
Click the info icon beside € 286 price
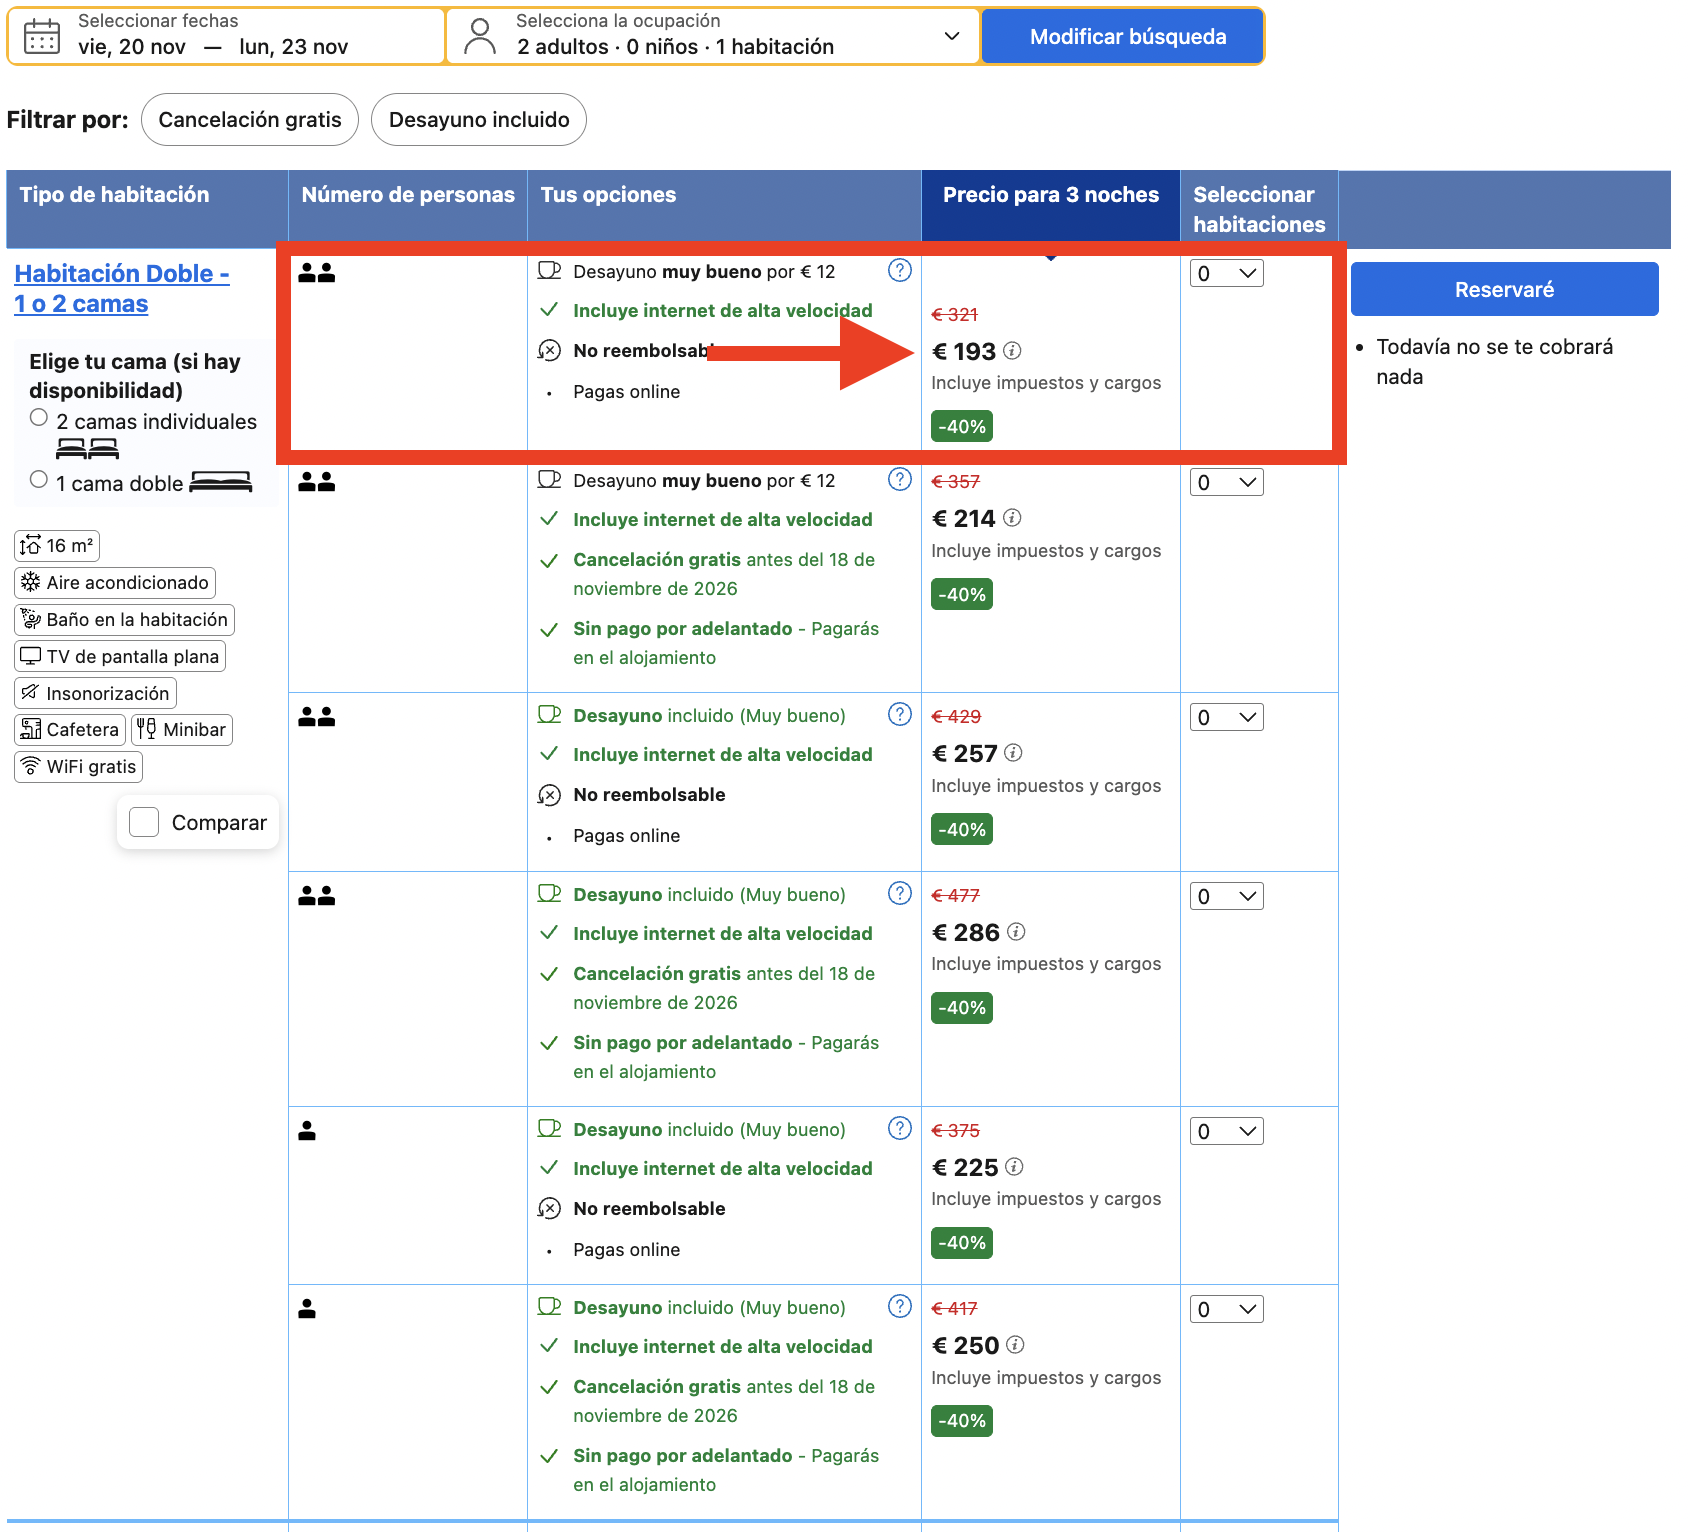coord(1016,932)
